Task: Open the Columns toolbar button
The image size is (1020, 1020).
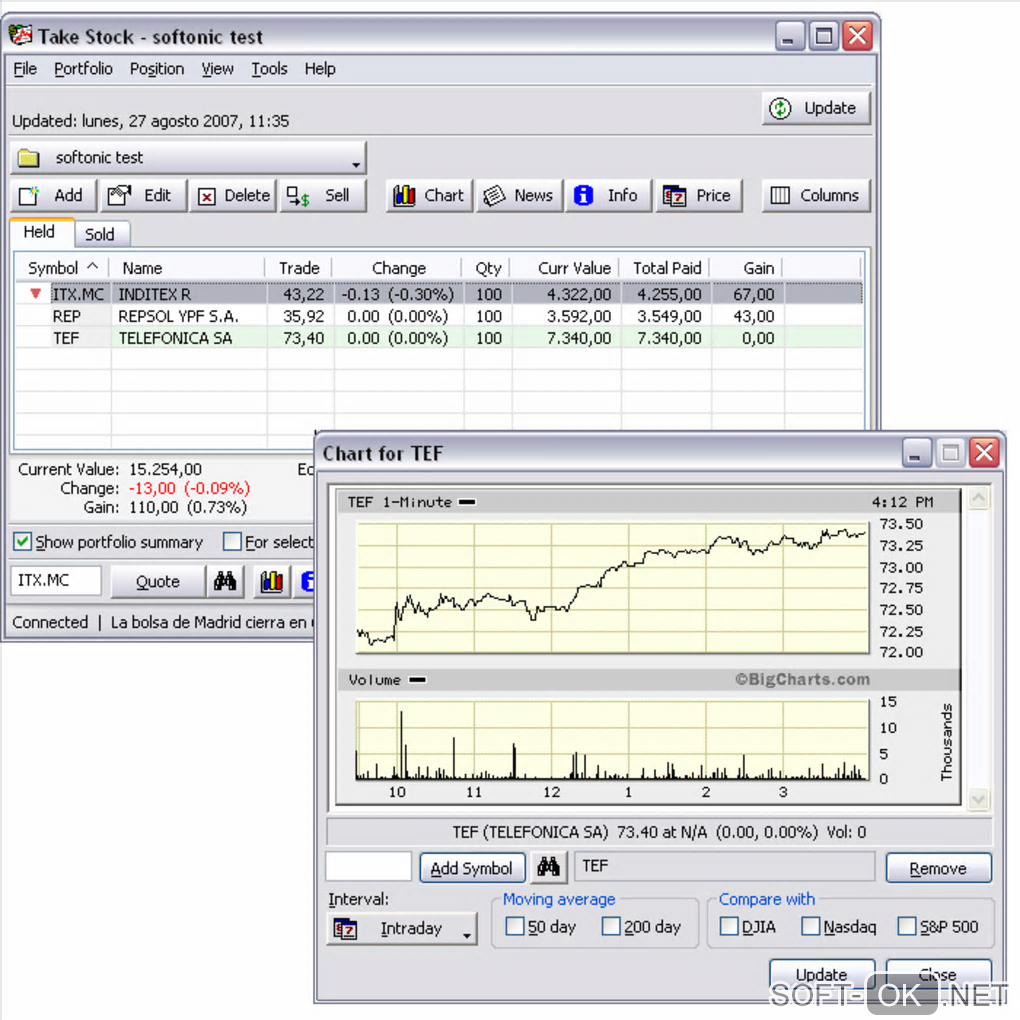Action: 816,196
